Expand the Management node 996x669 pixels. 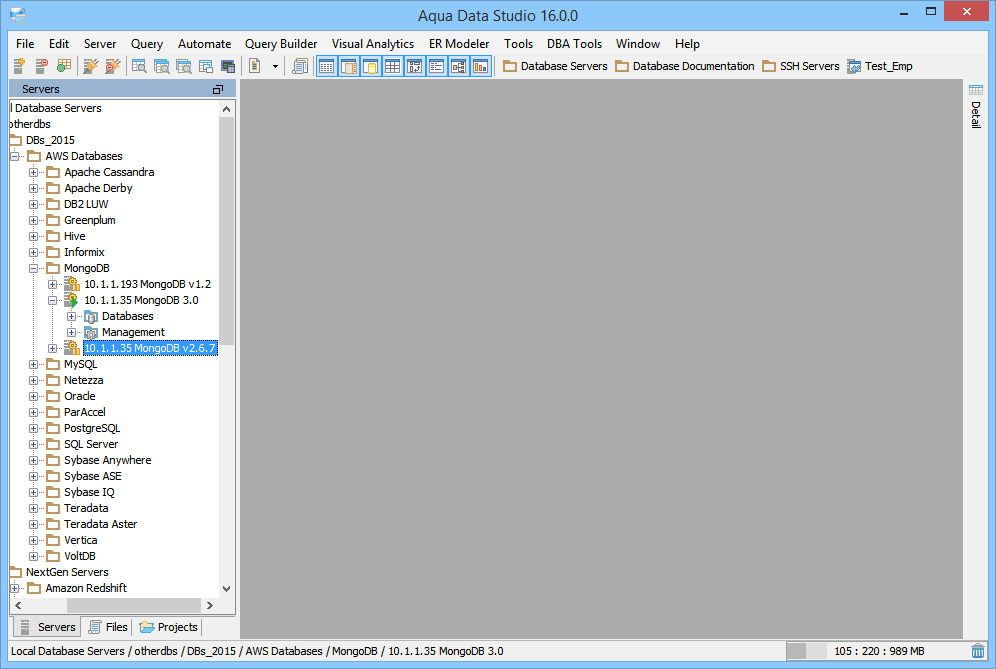click(72, 332)
